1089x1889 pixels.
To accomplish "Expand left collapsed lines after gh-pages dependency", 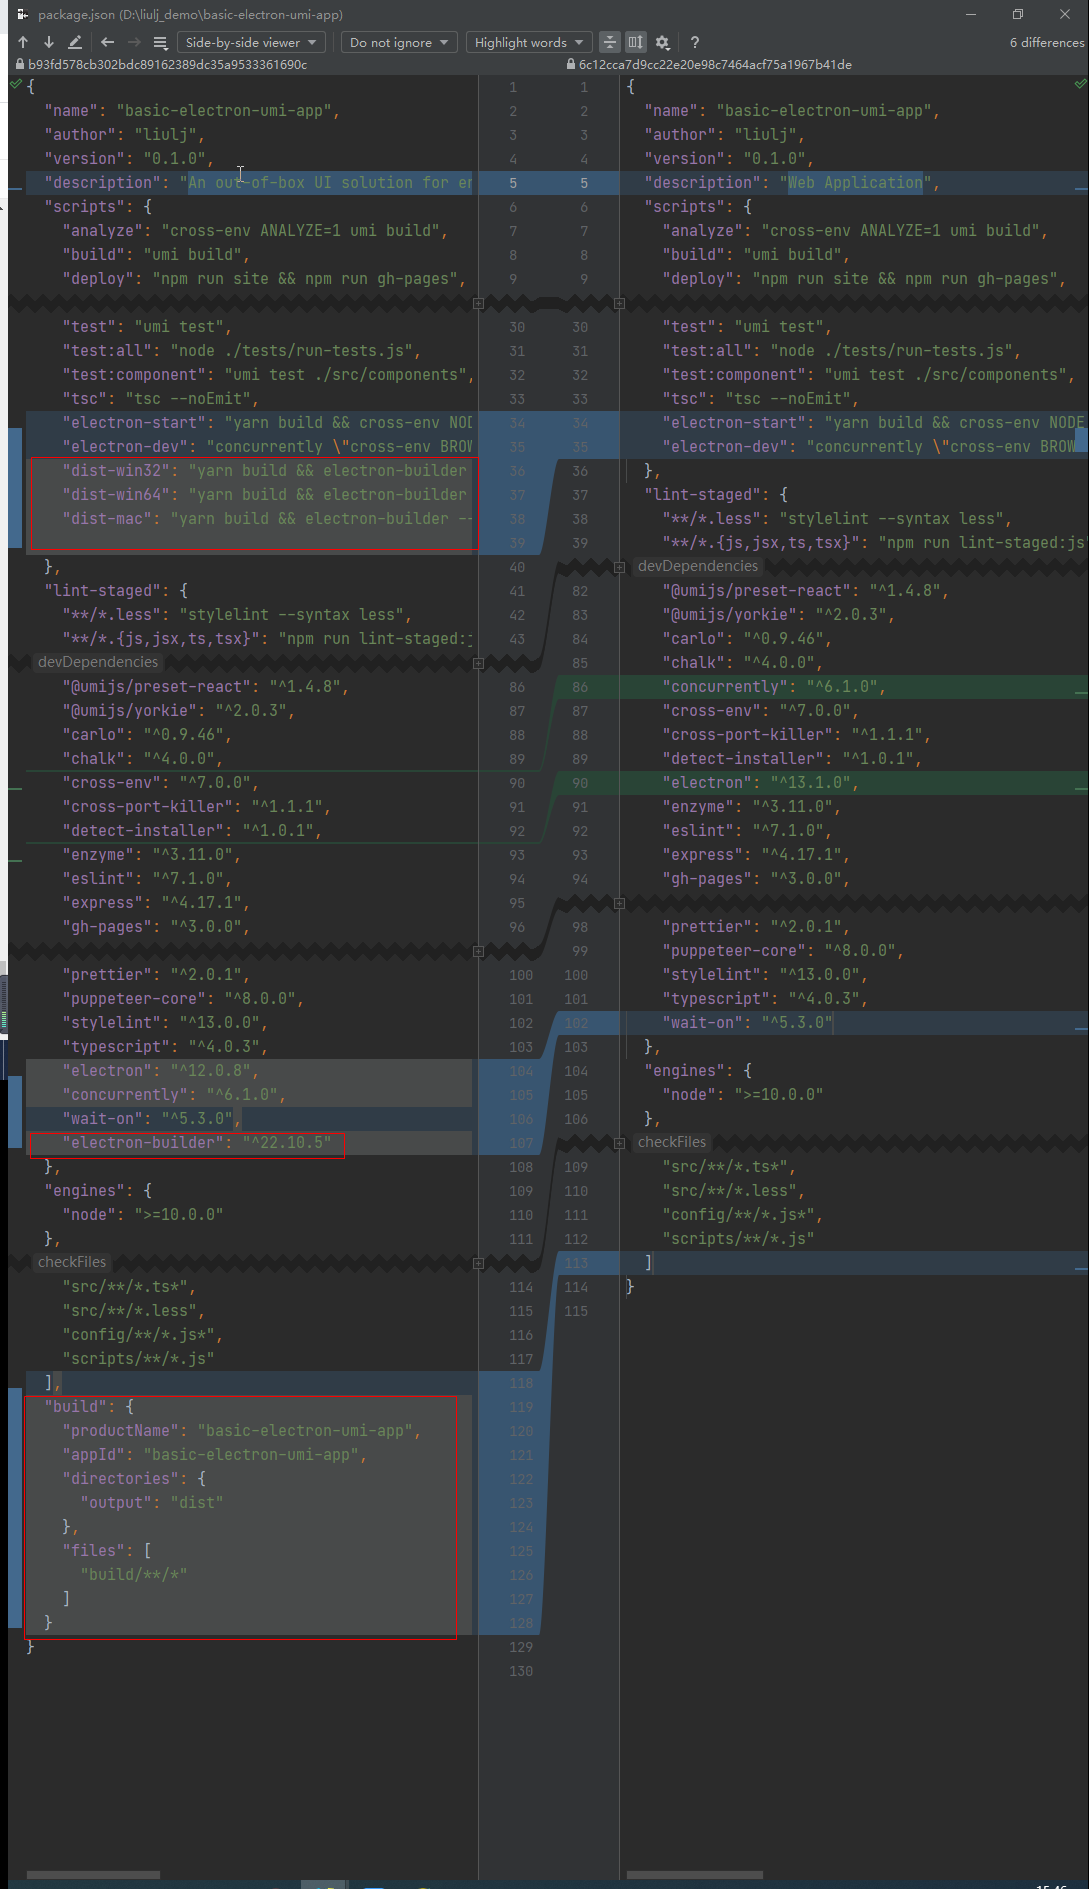I will point(479,951).
